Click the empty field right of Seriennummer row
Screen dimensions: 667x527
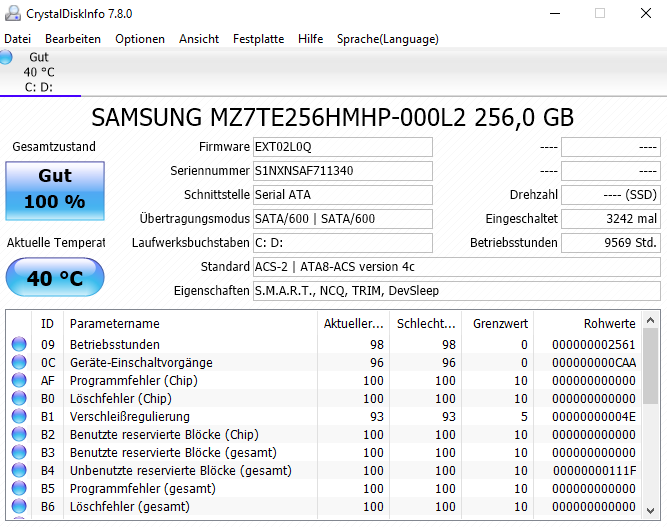[x=611, y=171]
